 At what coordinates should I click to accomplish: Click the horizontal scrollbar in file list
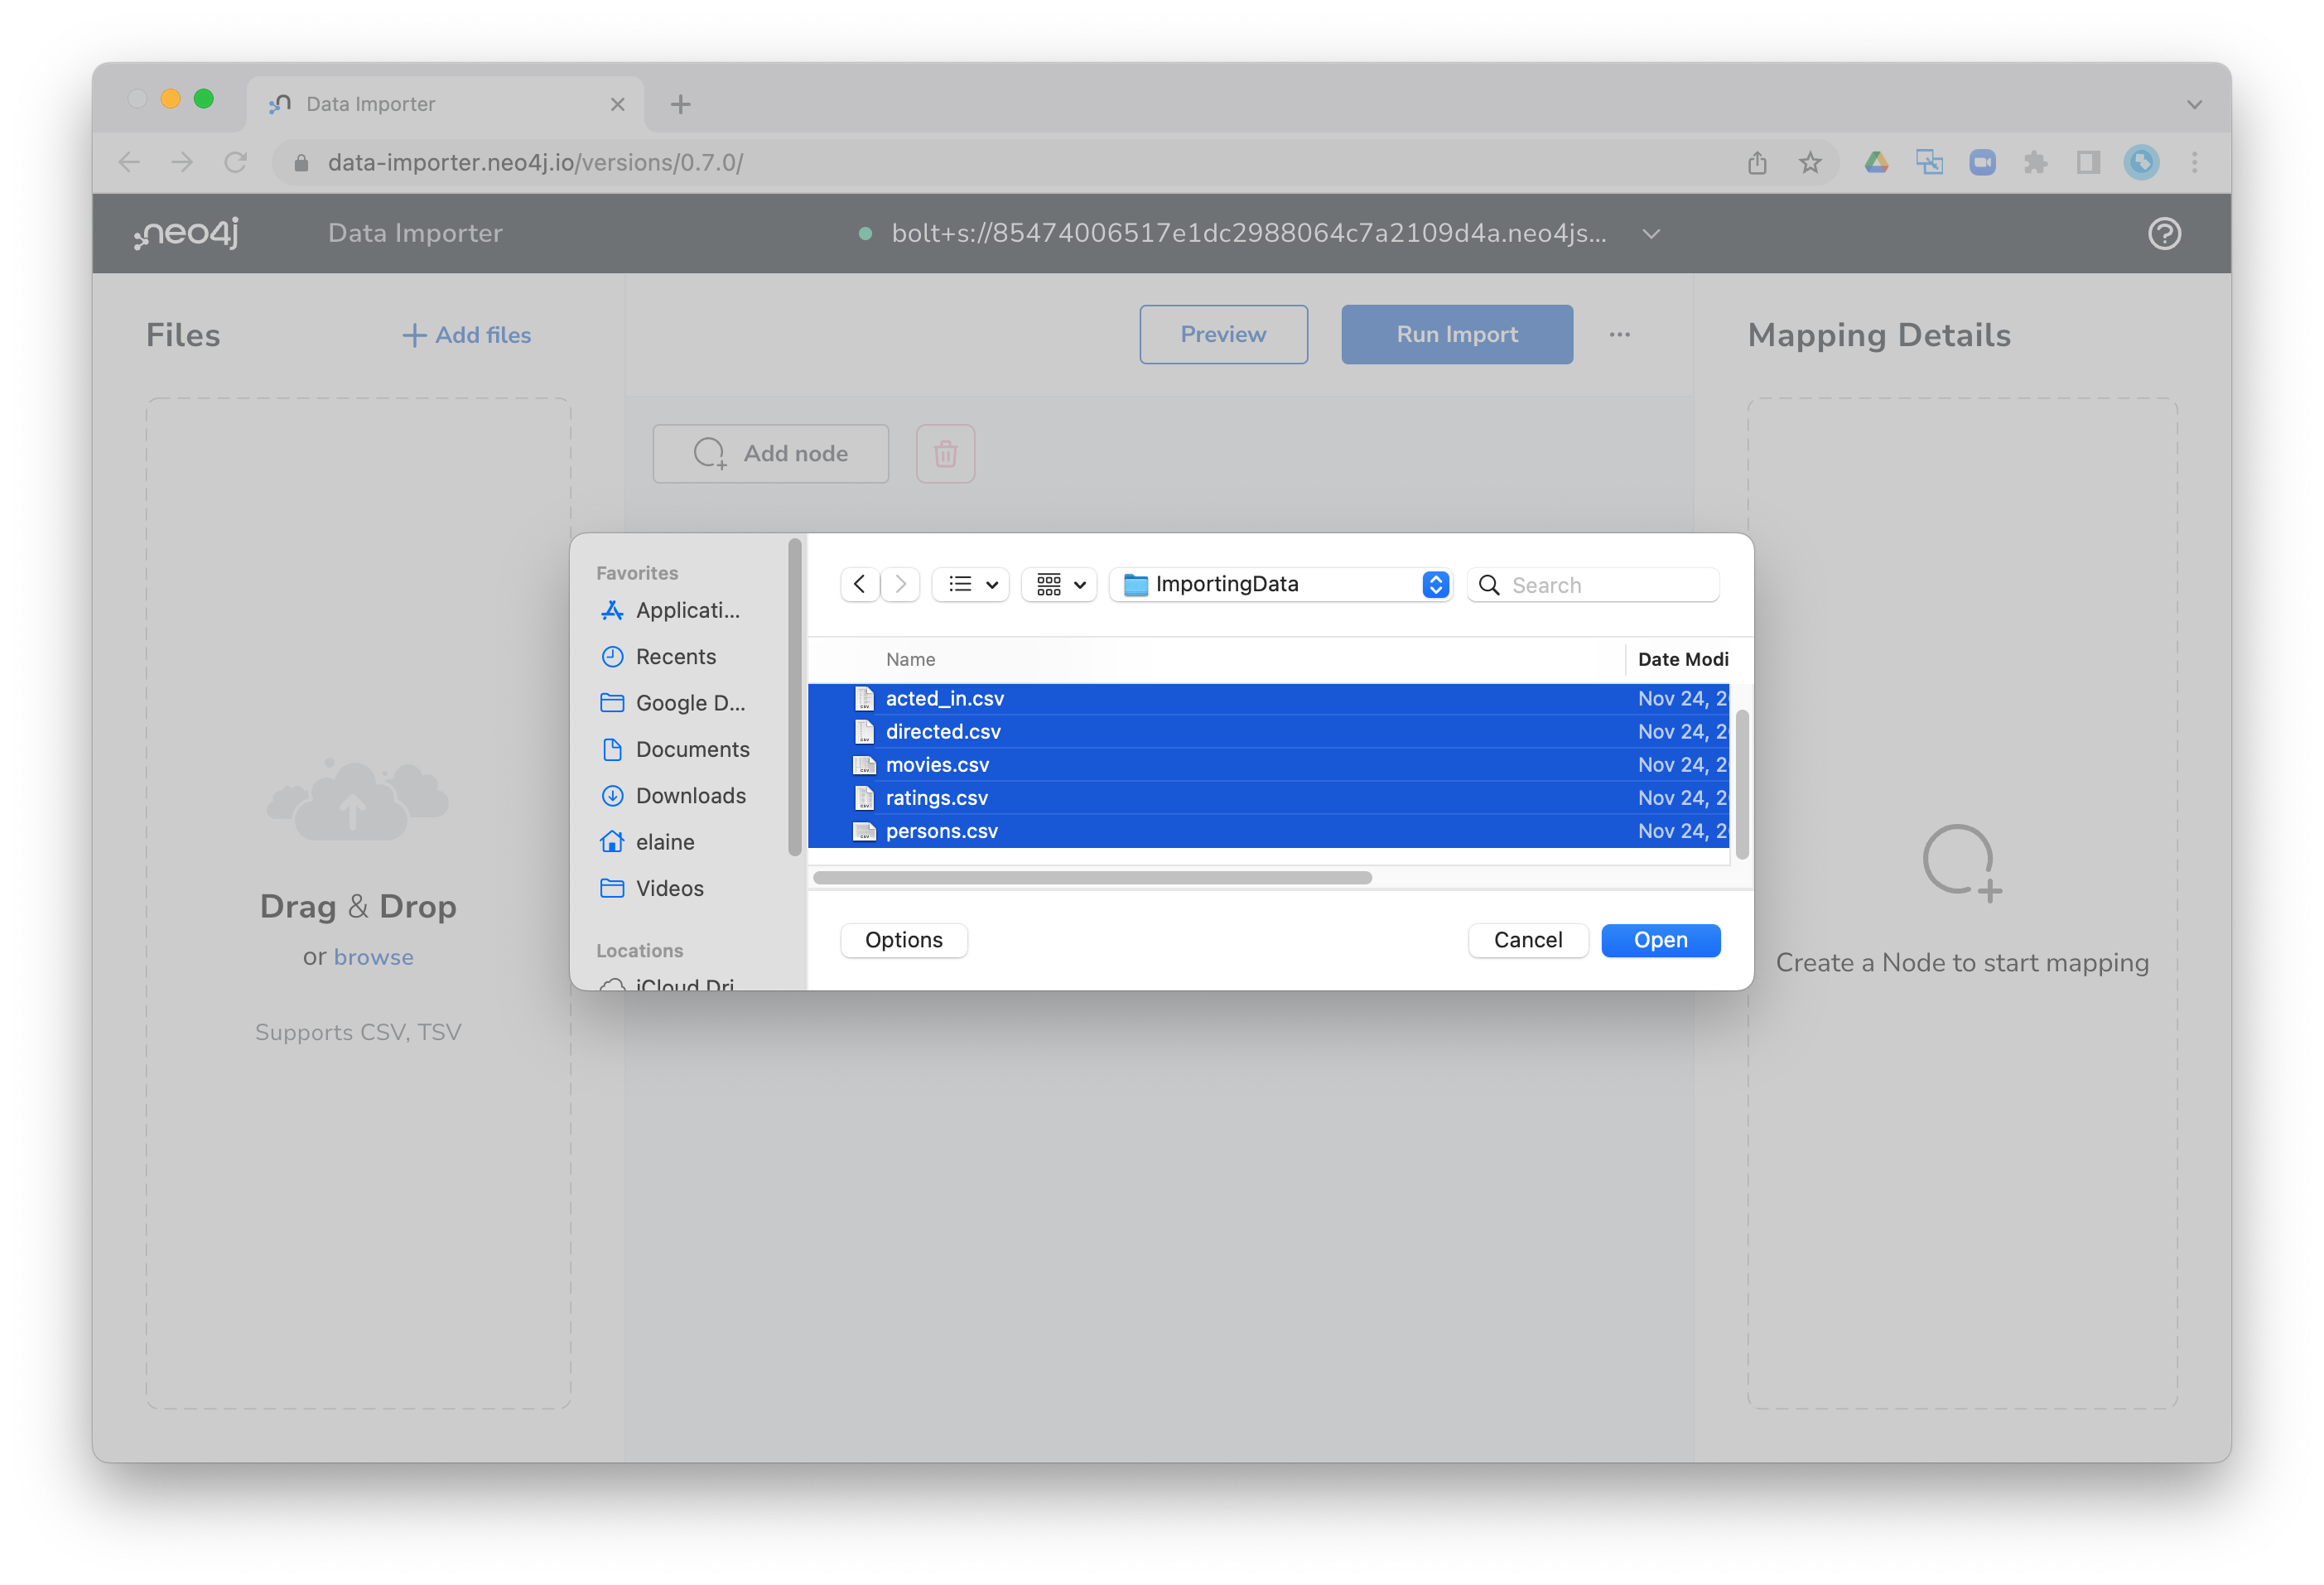click(x=1092, y=878)
